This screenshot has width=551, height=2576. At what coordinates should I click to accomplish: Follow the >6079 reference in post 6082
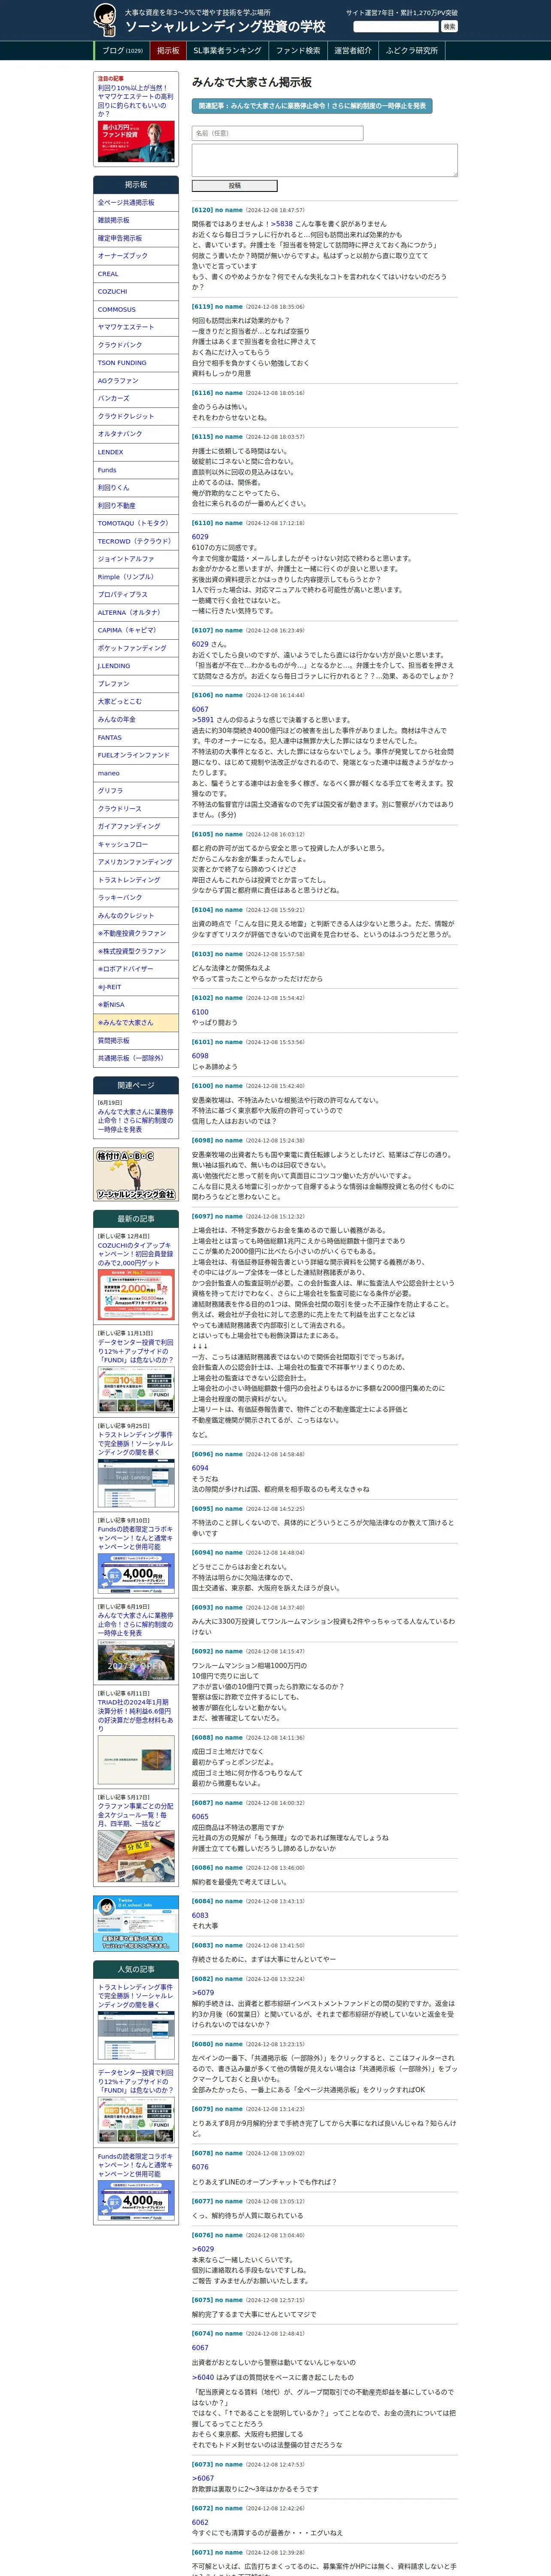pyautogui.click(x=203, y=1993)
